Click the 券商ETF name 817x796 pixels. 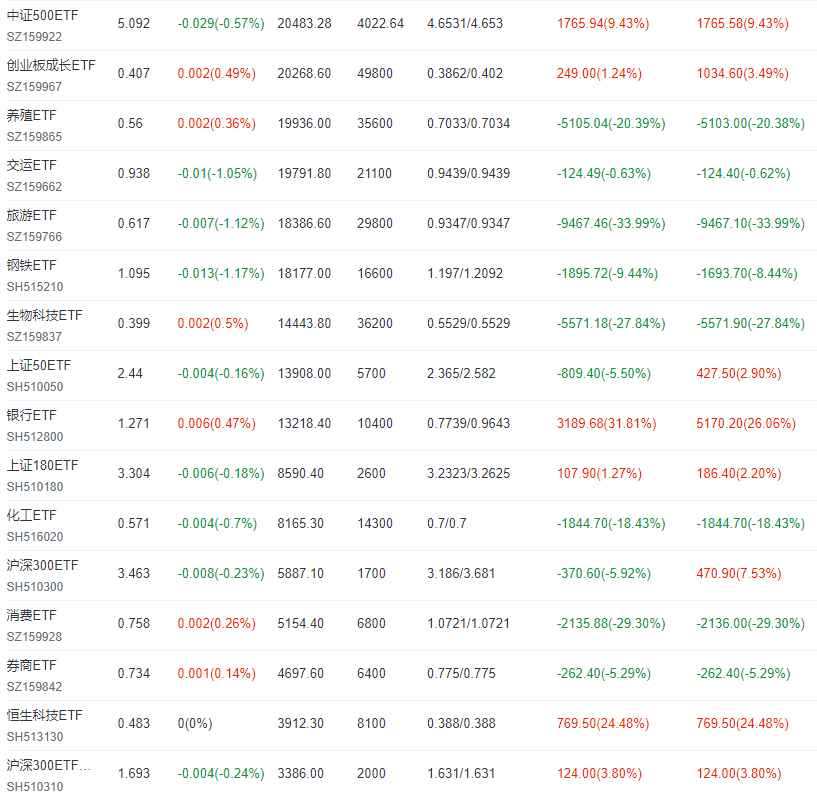31,666
